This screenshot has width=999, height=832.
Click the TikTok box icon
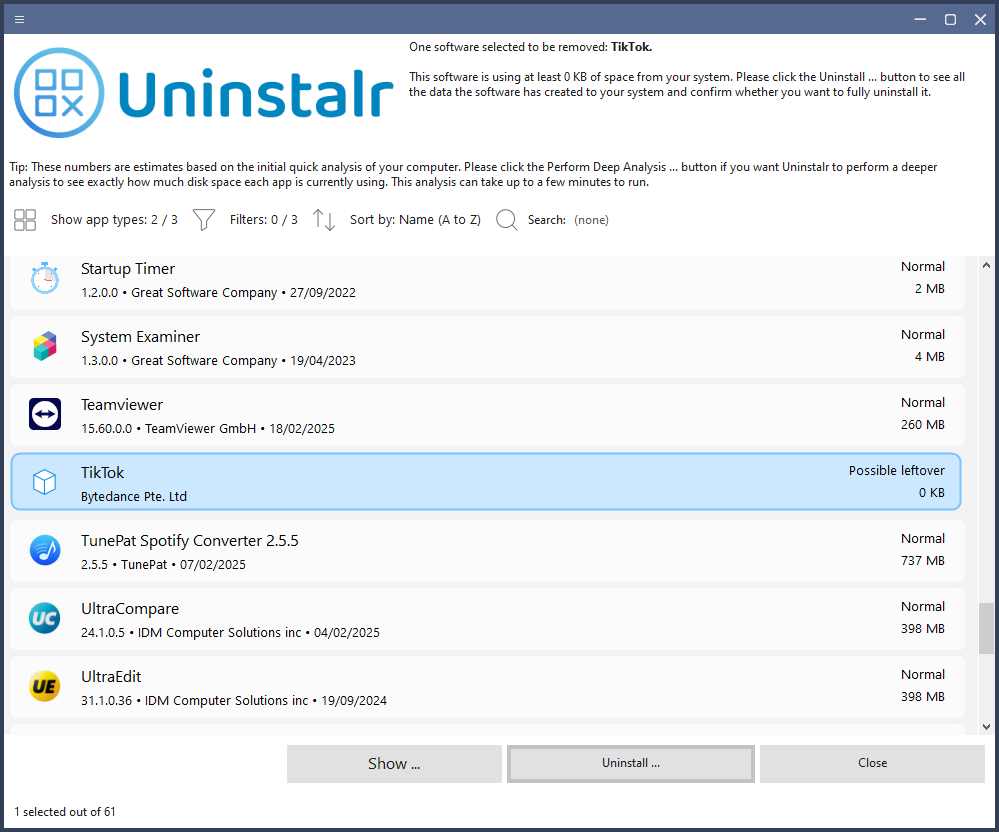45,482
